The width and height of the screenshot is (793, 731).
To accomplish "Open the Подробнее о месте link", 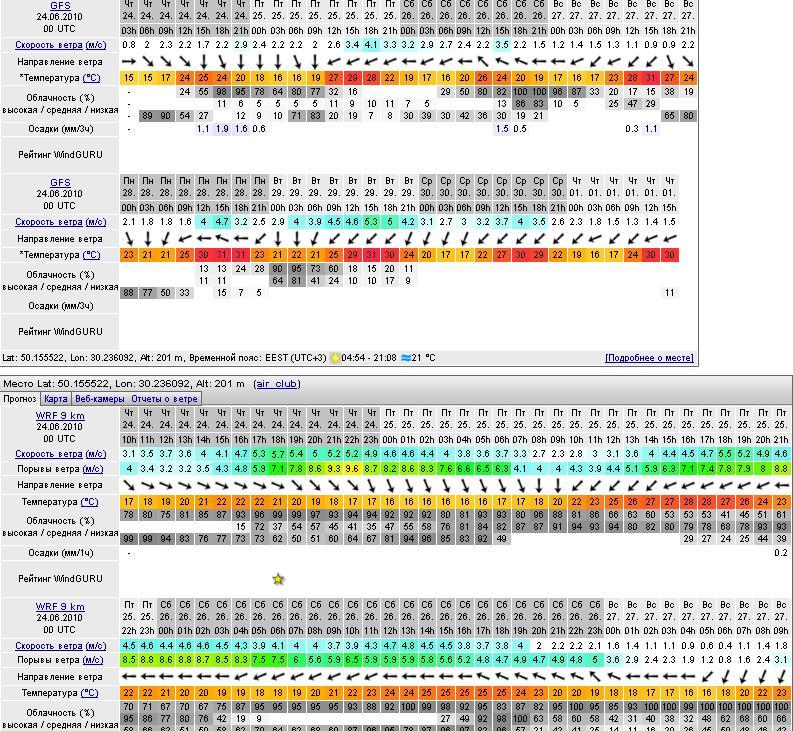I will [x=648, y=358].
